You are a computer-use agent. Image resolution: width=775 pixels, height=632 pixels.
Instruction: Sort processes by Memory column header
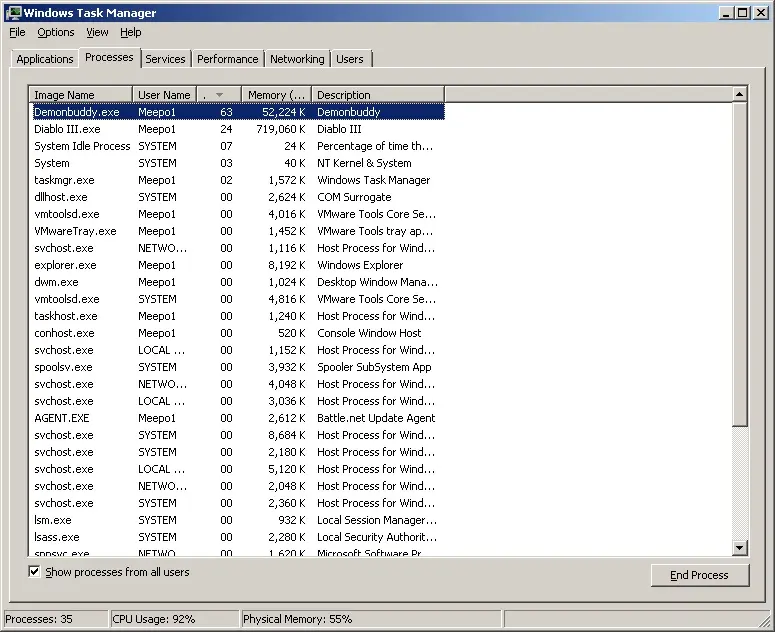(x=275, y=95)
